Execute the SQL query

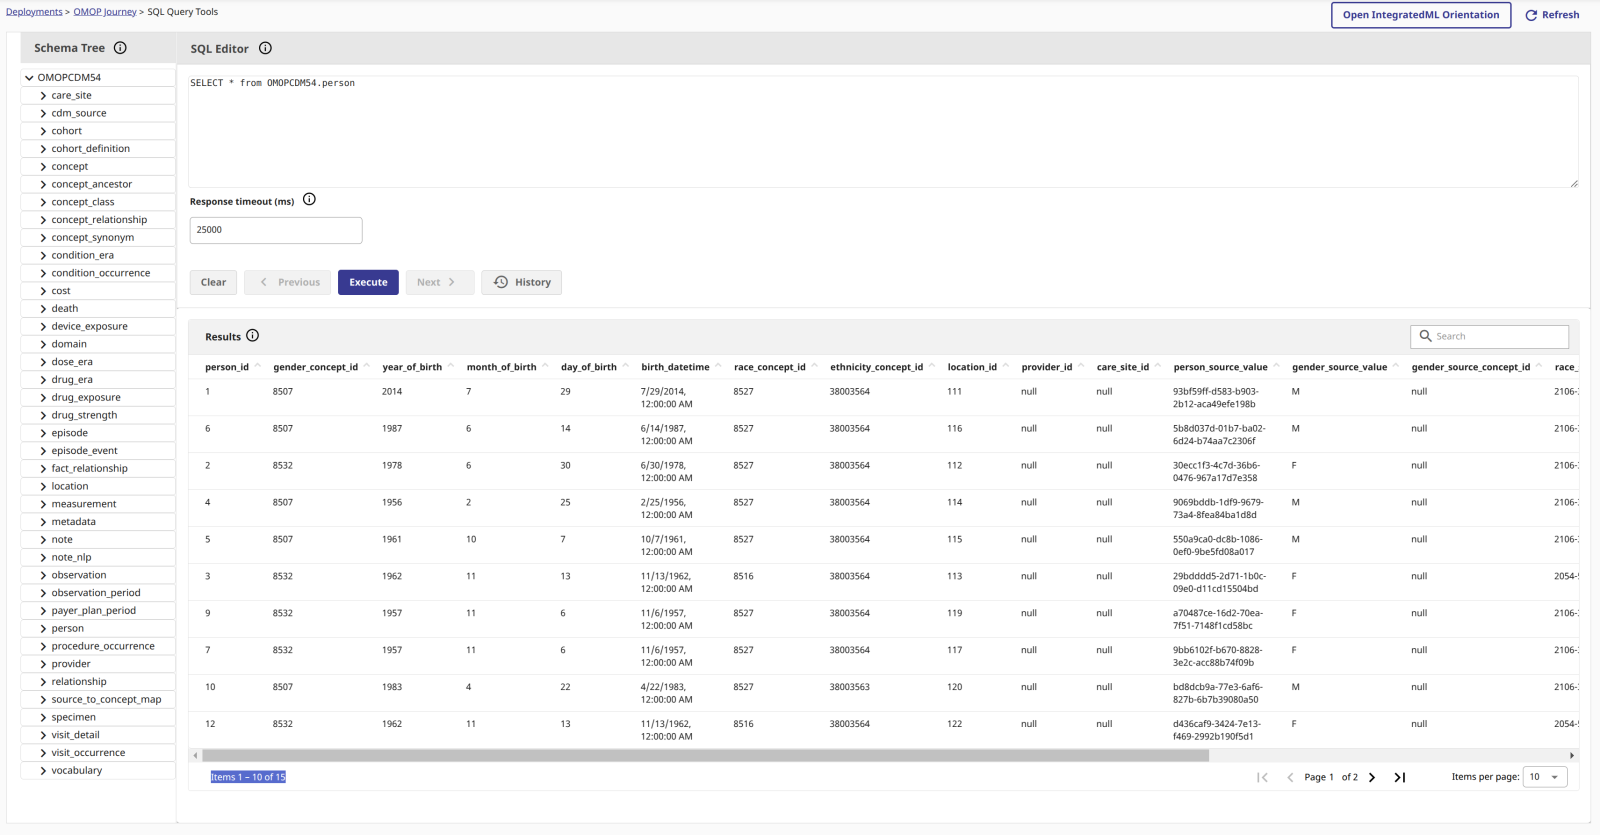coord(368,282)
